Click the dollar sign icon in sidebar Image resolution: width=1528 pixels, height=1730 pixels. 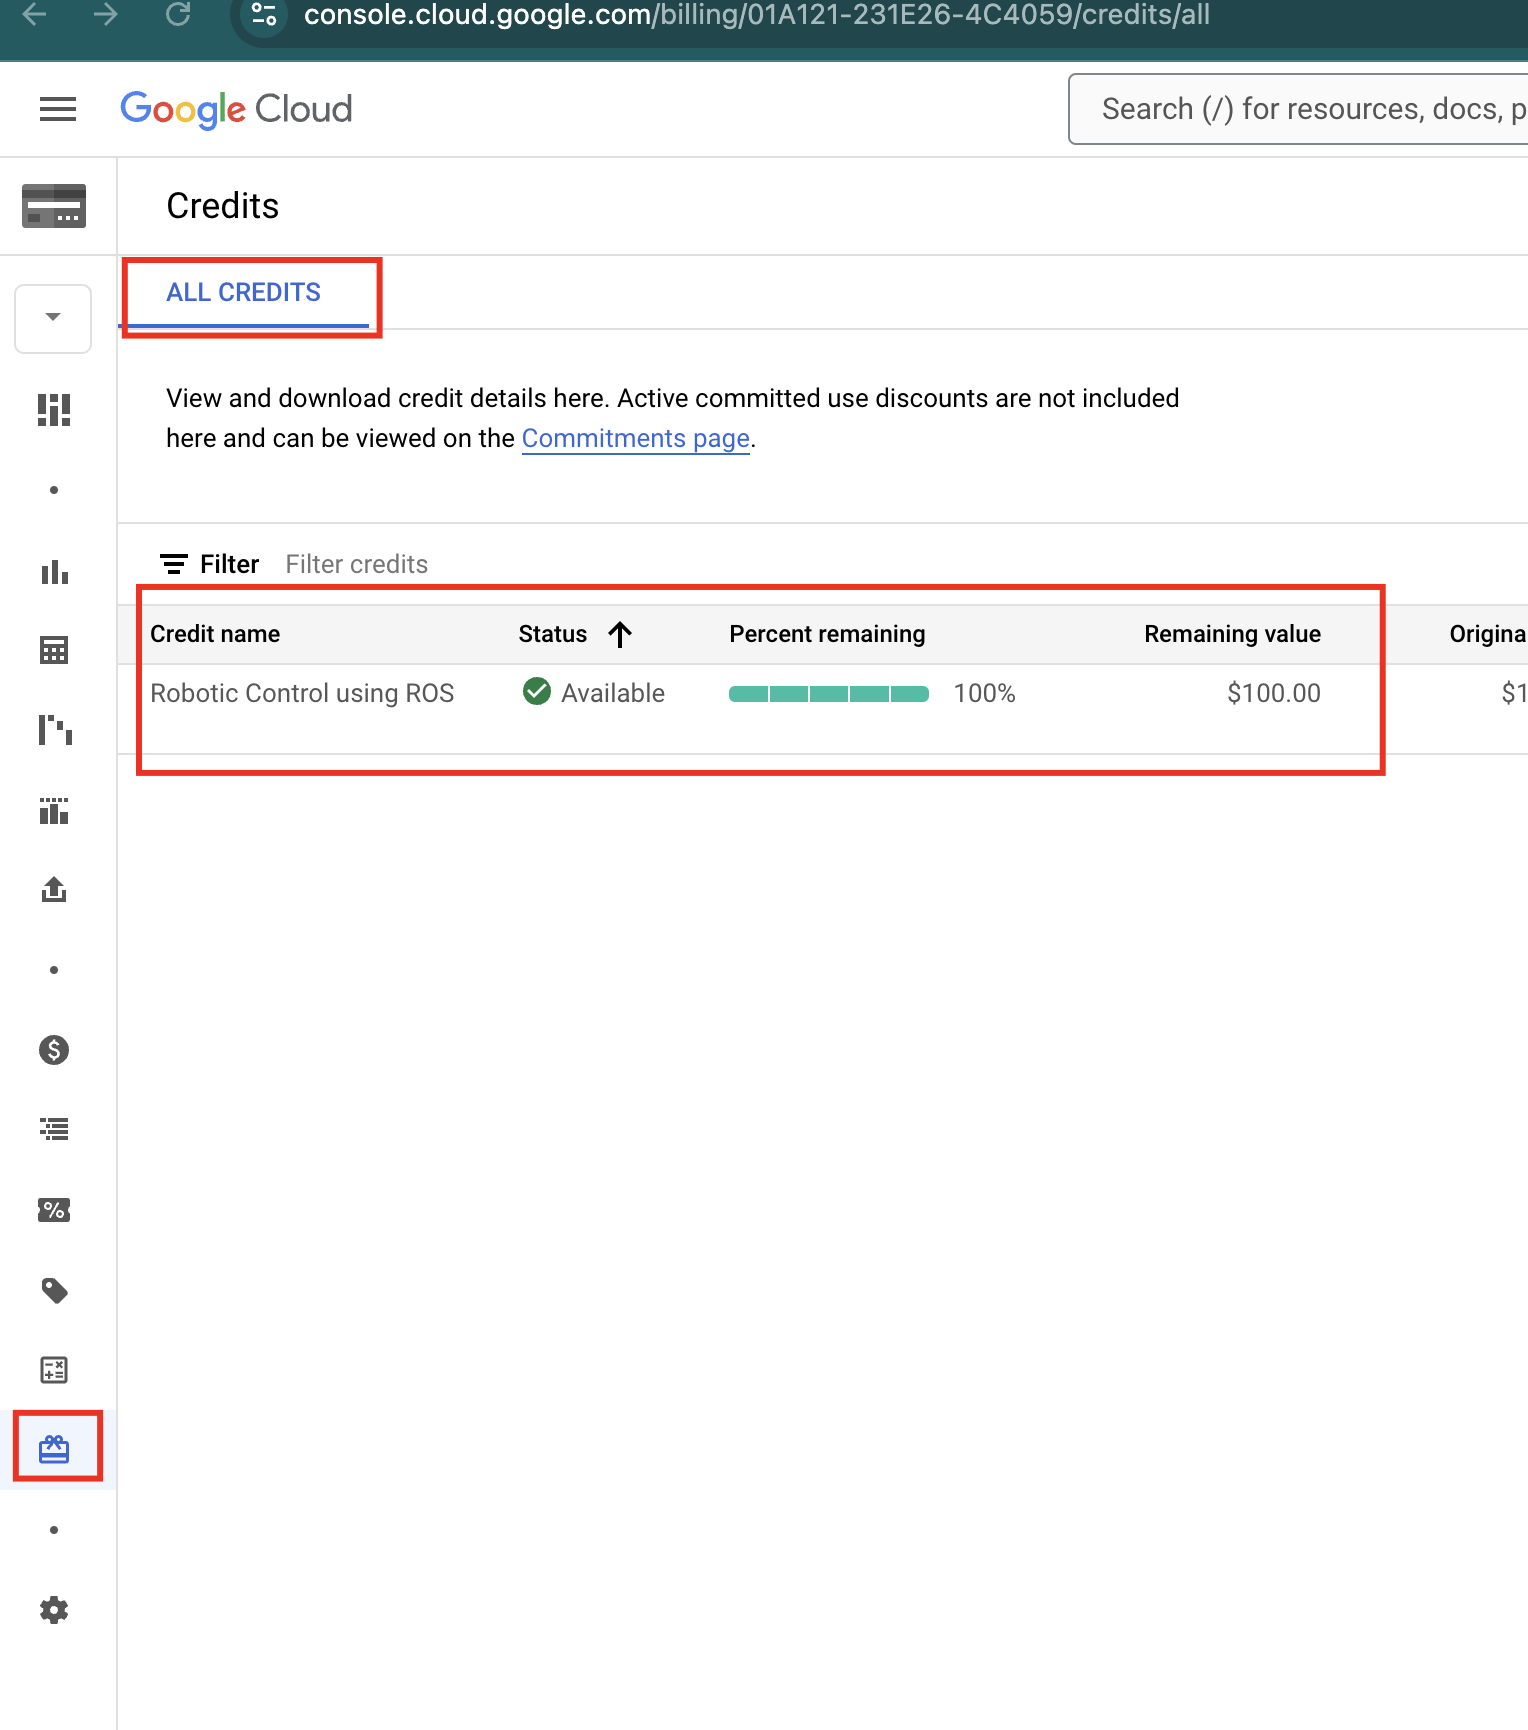click(54, 1050)
